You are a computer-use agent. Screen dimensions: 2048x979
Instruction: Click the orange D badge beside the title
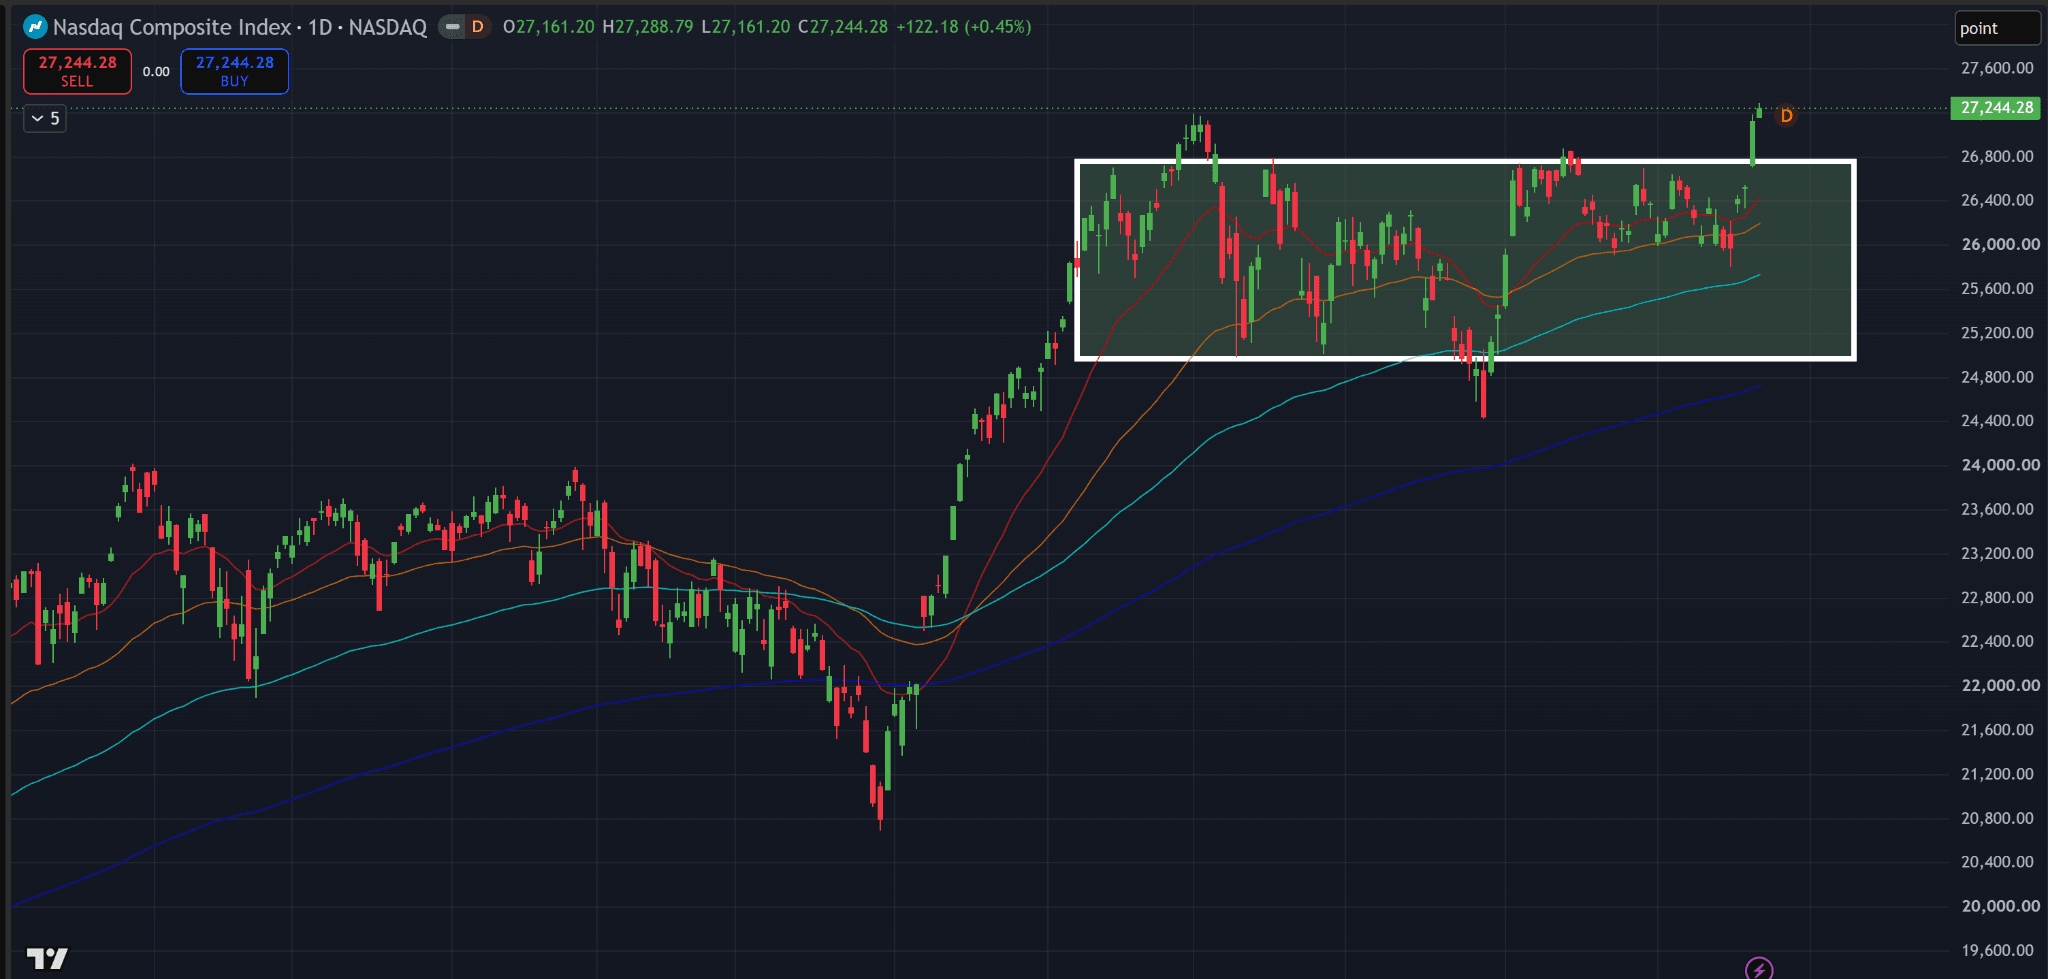(x=478, y=27)
